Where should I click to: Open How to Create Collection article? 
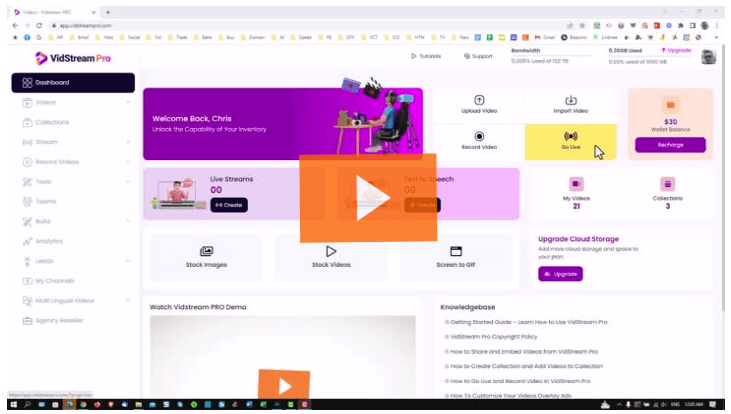click(526, 366)
